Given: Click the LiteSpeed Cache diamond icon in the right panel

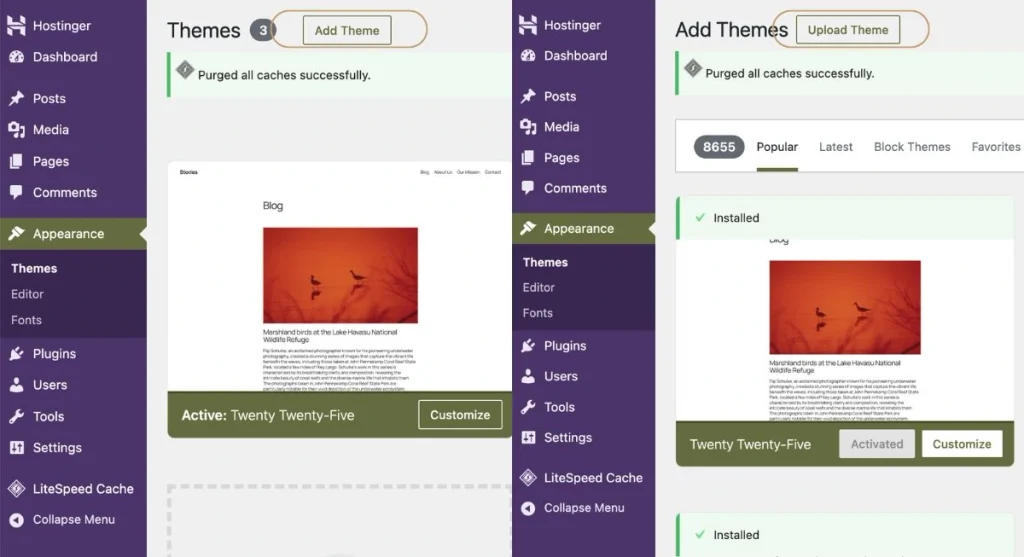Looking at the screenshot, I should 528,477.
